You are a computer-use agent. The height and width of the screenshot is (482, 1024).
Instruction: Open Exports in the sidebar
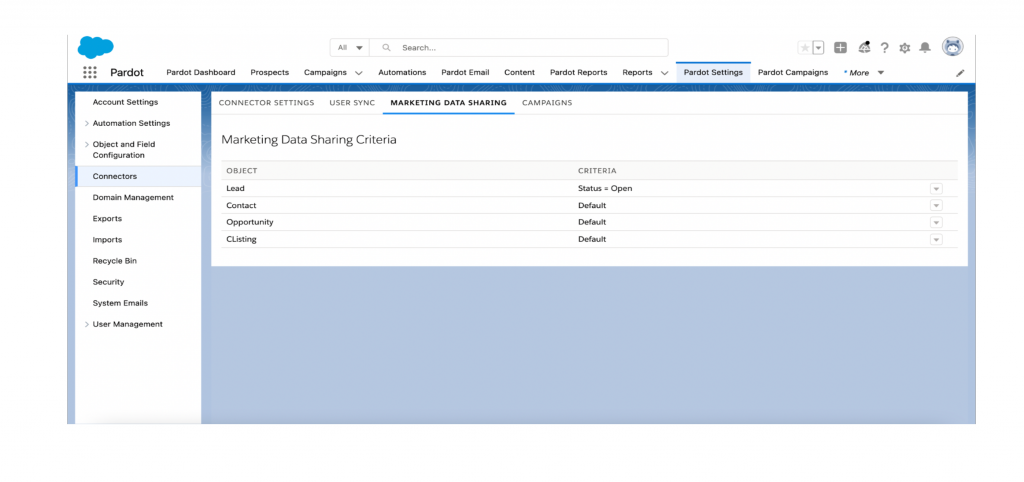tap(107, 219)
